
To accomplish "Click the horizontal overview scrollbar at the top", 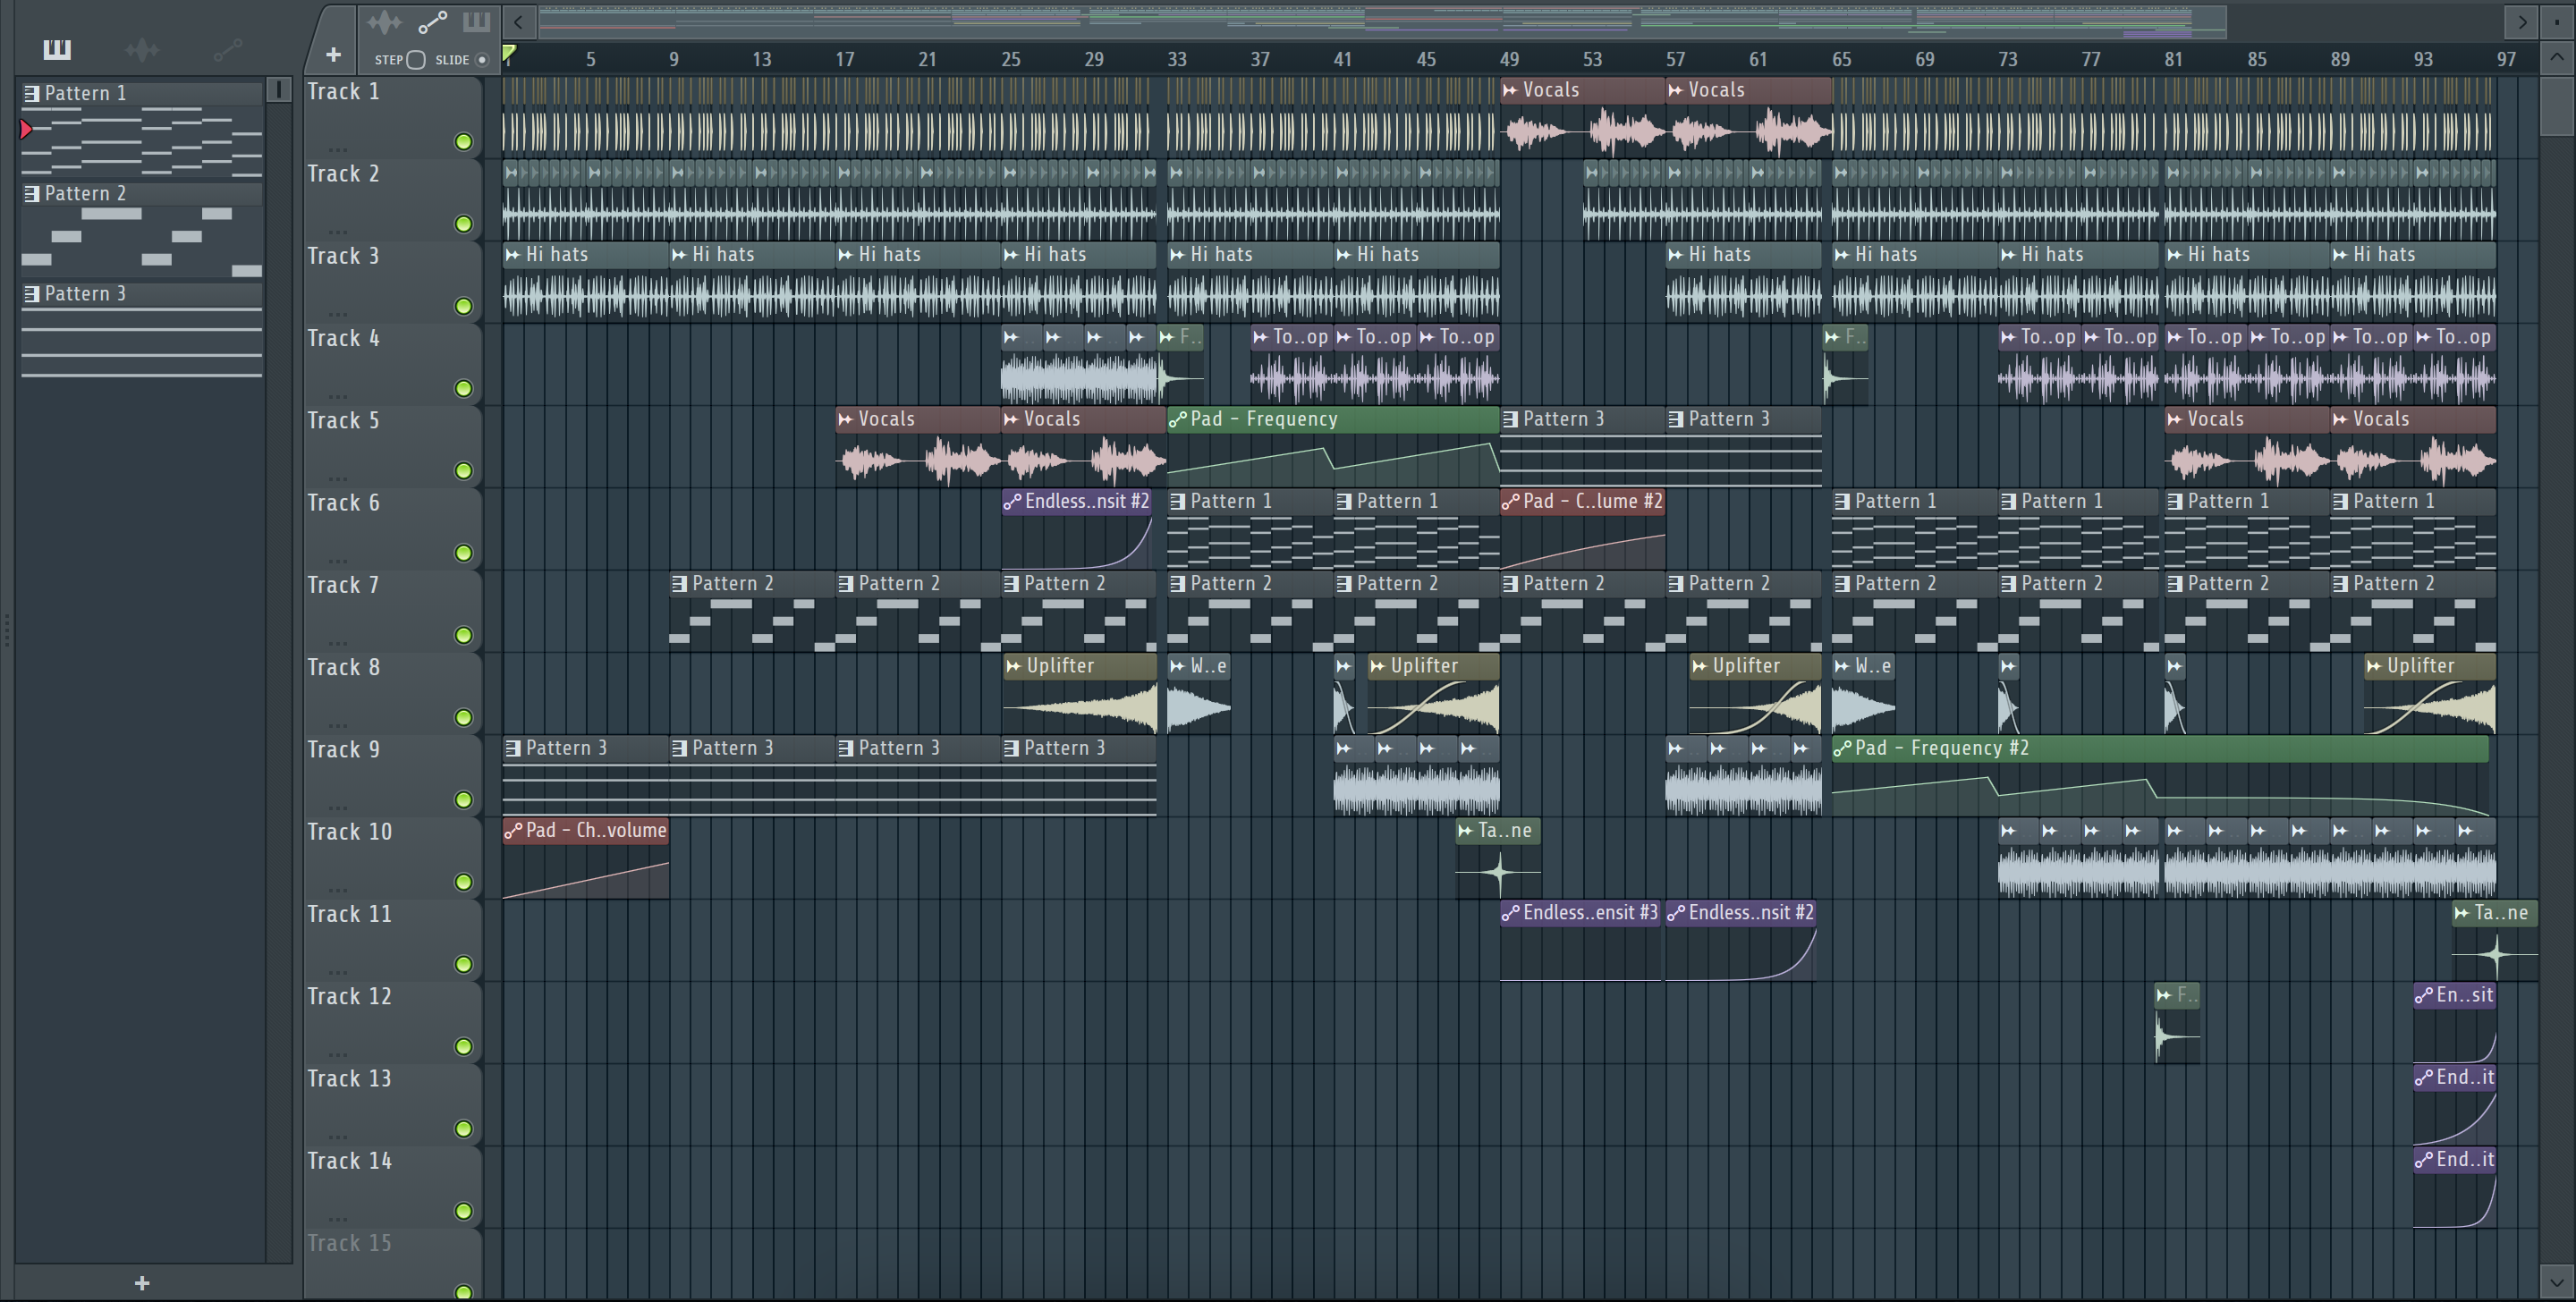I will click(x=1382, y=22).
